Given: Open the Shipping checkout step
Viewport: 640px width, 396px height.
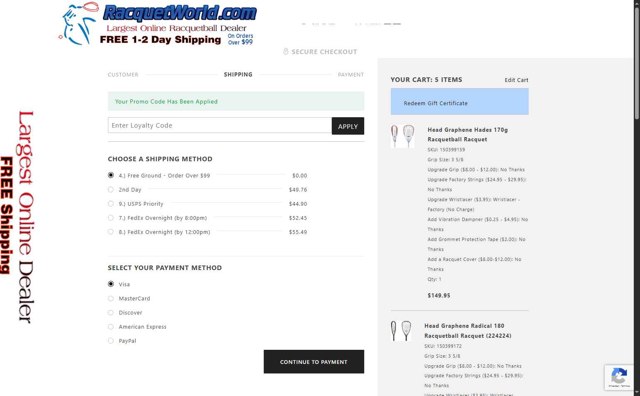Looking at the screenshot, I should [x=238, y=74].
